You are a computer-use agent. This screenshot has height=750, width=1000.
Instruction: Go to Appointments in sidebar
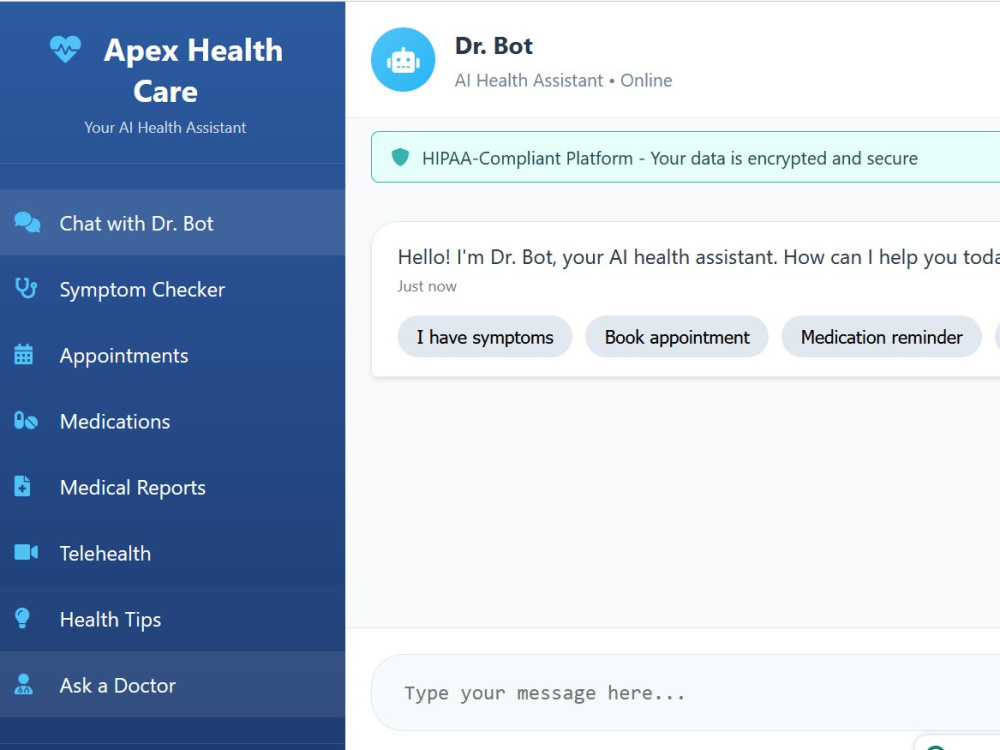click(172, 355)
